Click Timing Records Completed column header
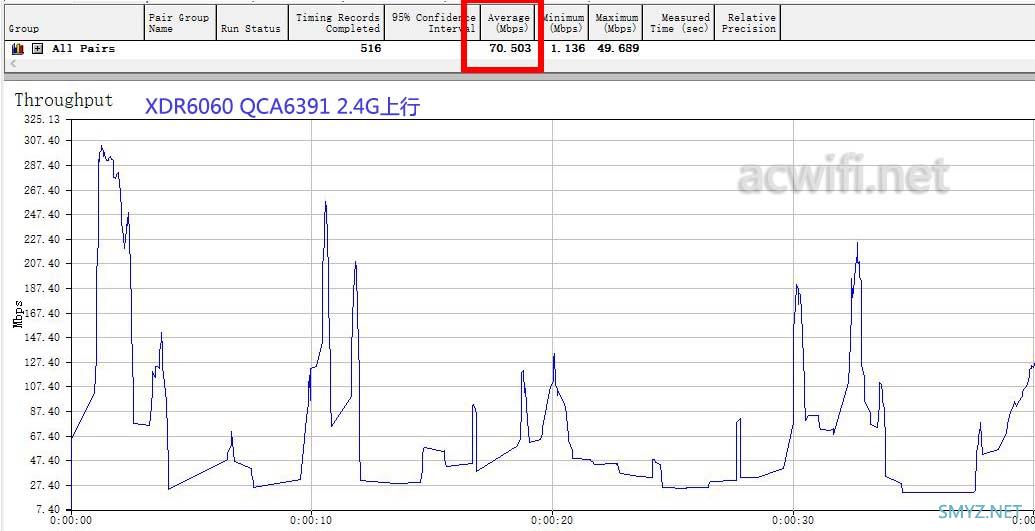The image size is (1035, 531). [x=336, y=23]
